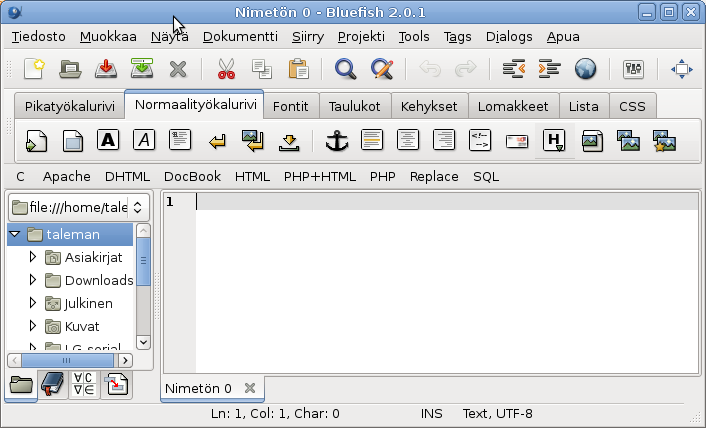Image resolution: width=706 pixels, height=428 pixels.
Task: Expand the Julkinen folder
Action: click(x=32, y=303)
